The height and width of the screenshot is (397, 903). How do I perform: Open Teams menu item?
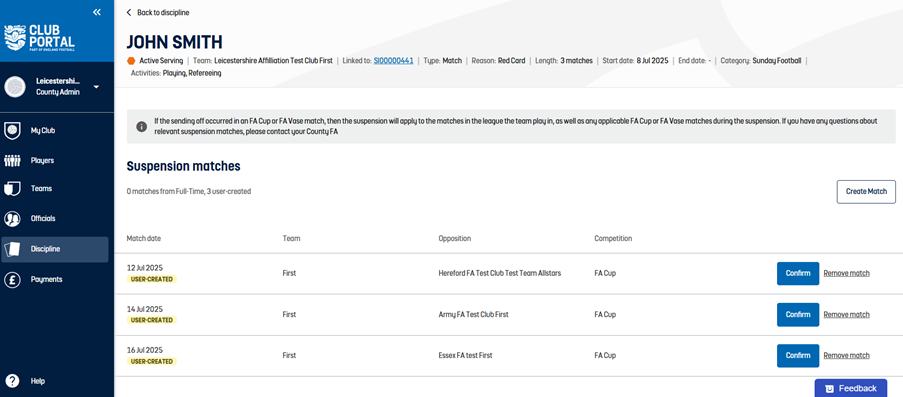(x=54, y=189)
